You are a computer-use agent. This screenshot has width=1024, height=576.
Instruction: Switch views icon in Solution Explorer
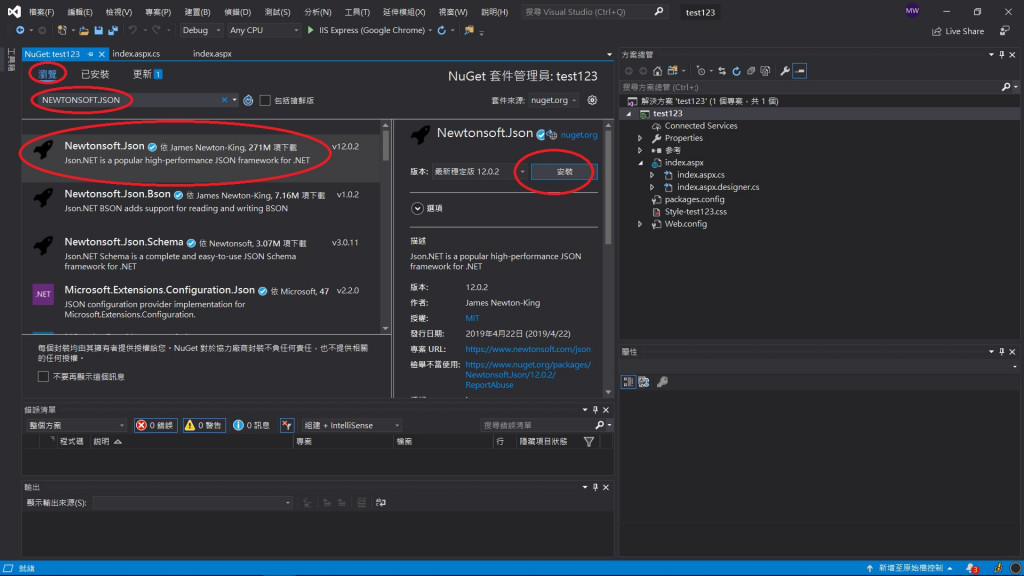click(673, 71)
